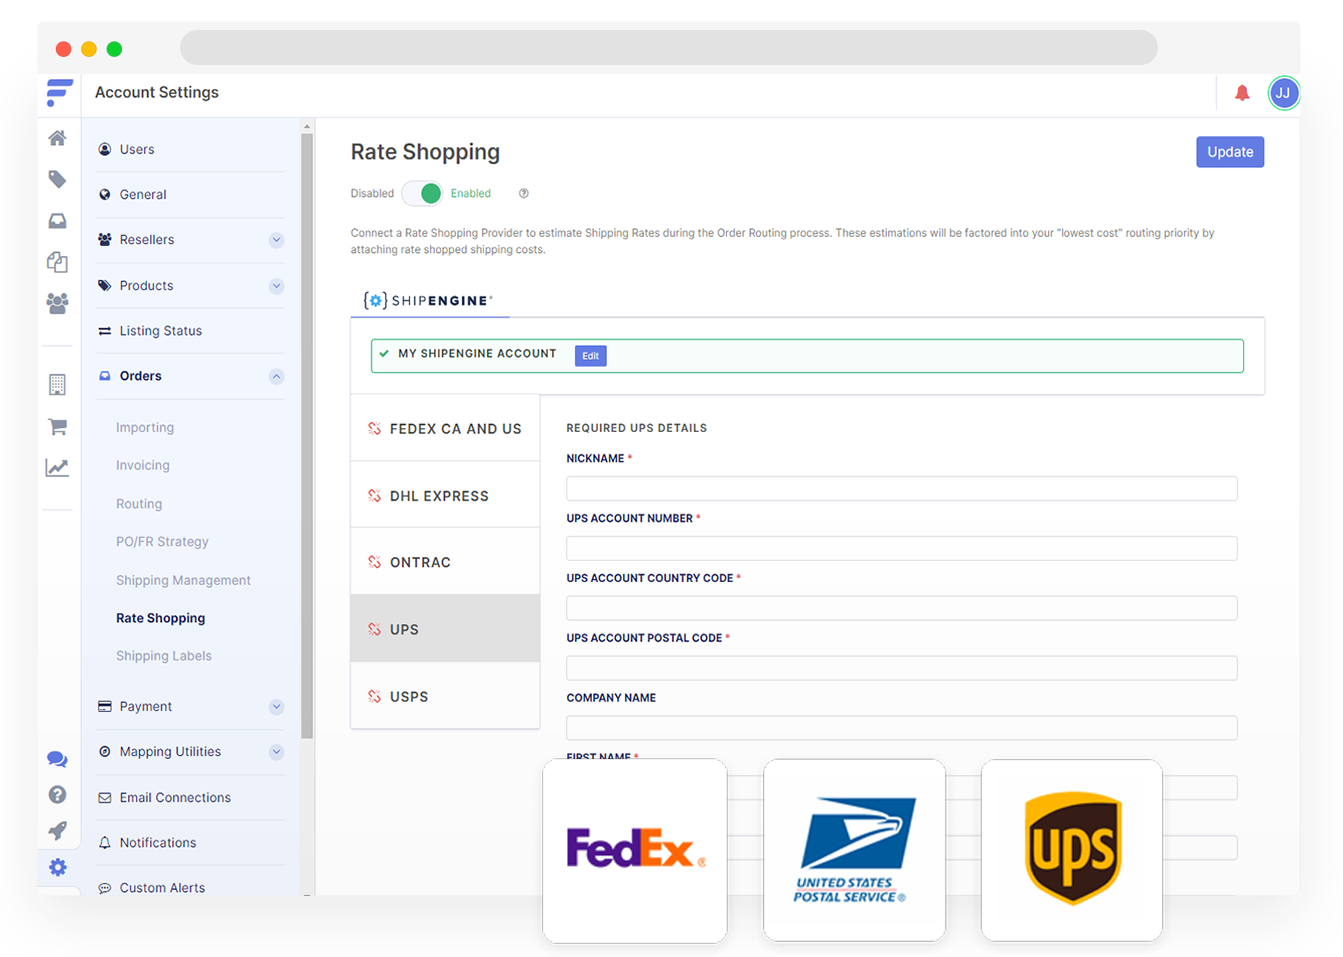Open the tag icon in the left rail

click(x=58, y=180)
